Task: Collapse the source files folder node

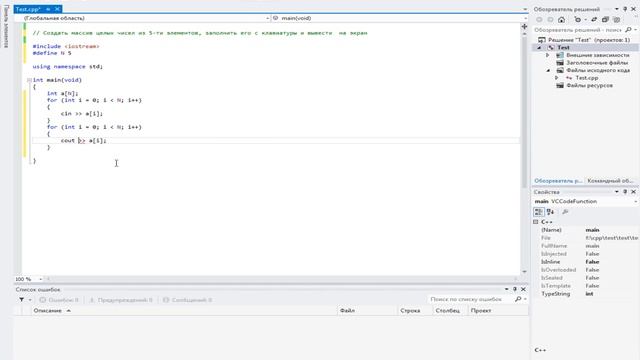Action: [548, 71]
